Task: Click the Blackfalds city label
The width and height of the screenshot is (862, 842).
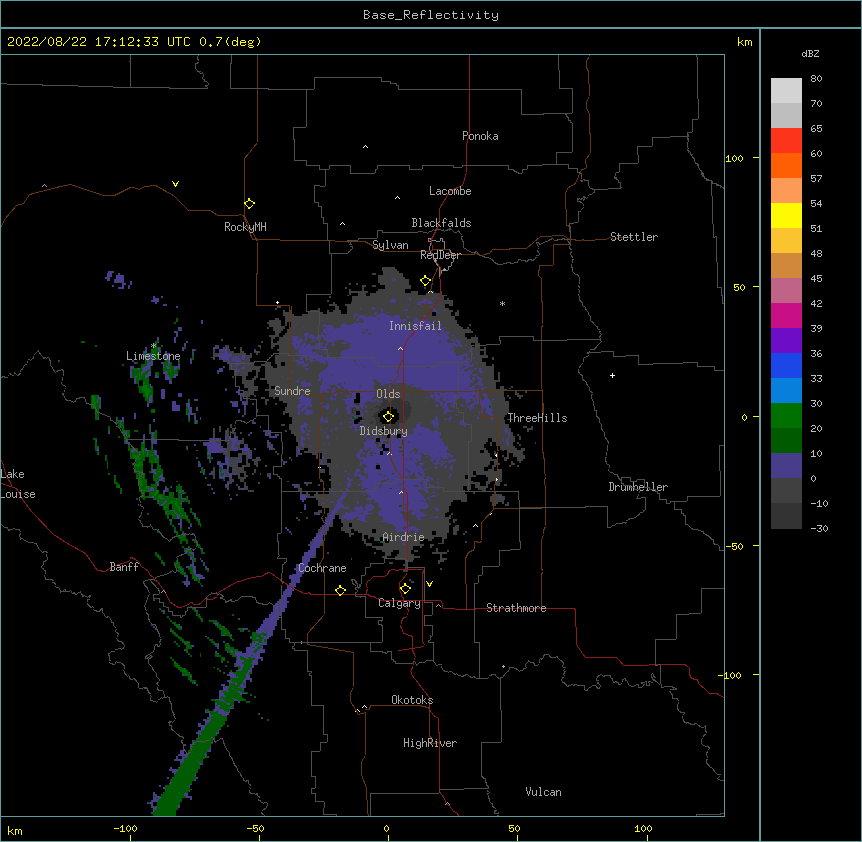Action: pyautogui.click(x=441, y=223)
